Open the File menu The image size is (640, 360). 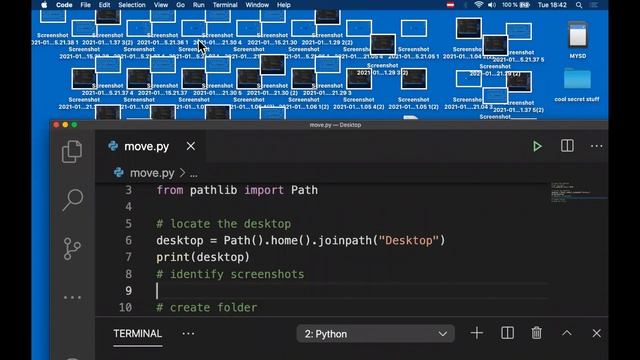(x=85, y=5)
